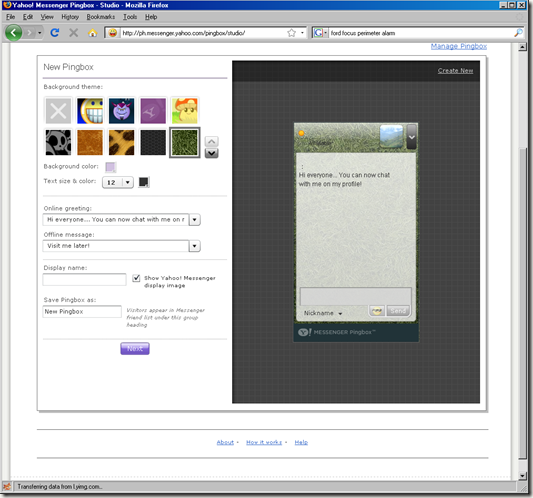Click the status bar Firebug icon
Screen dimensions: 533x498
7,486
